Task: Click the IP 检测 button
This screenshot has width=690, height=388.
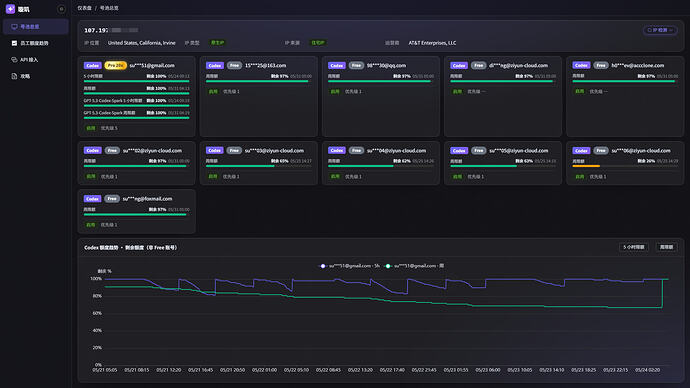Action: (660, 30)
